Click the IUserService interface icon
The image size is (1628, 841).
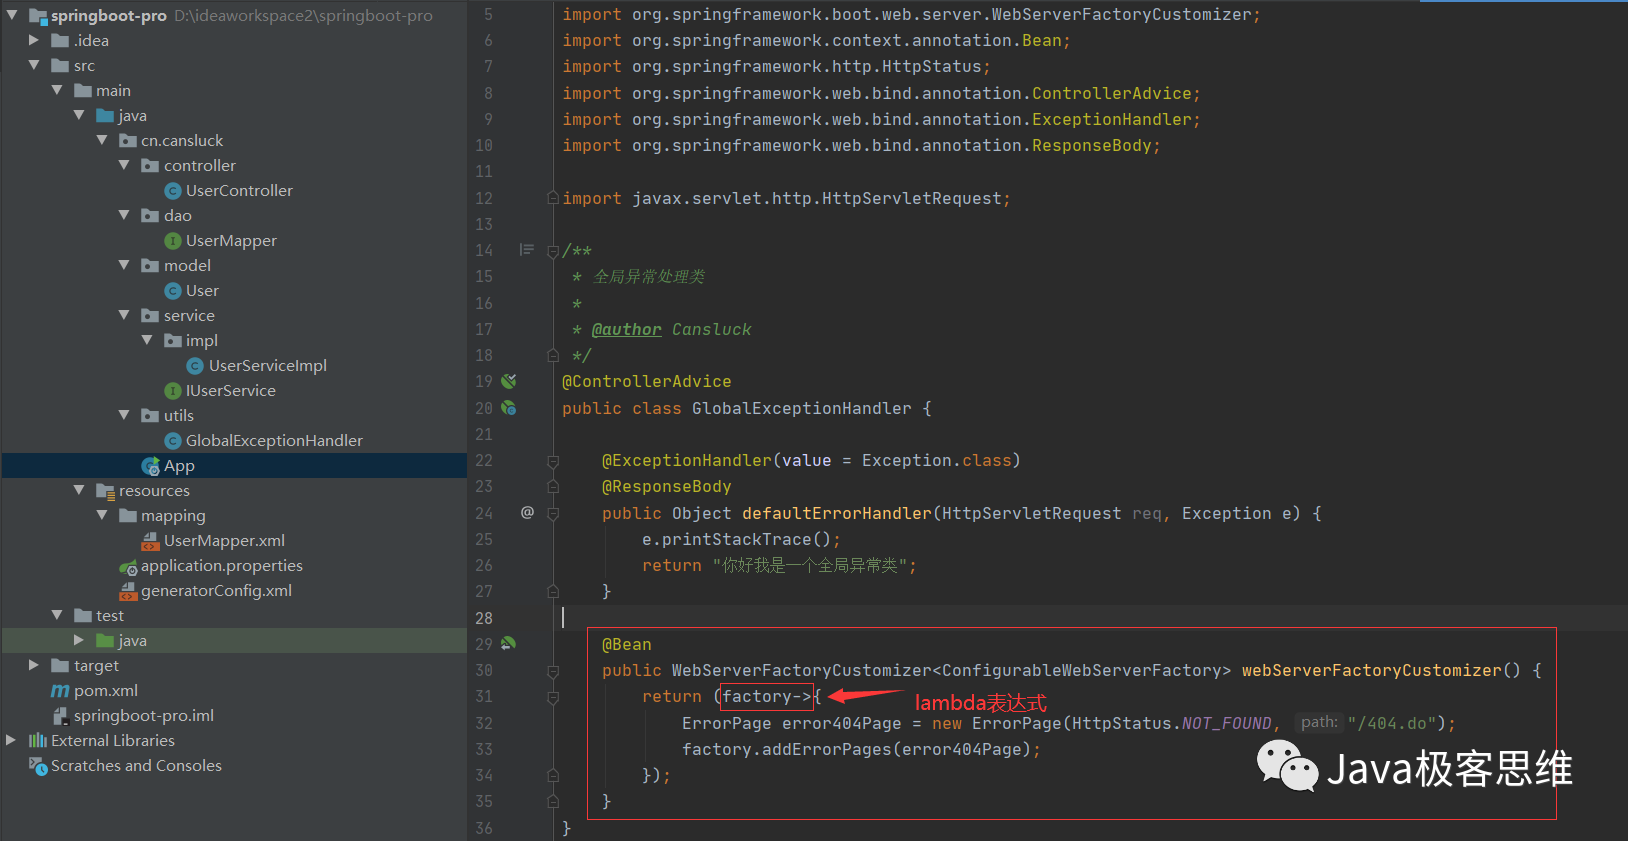pyautogui.click(x=173, y=390)
